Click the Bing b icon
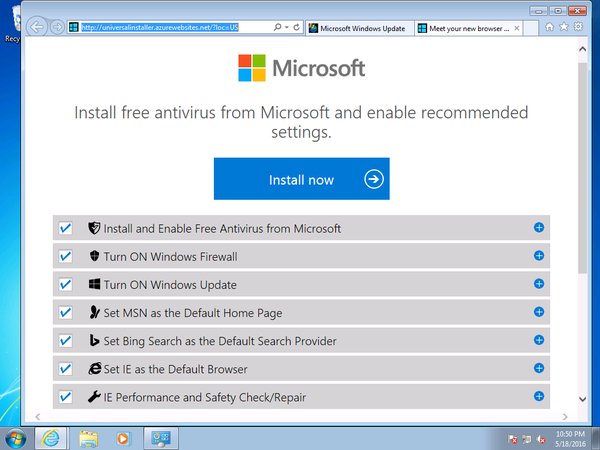The image size is (600, 450). [94, 340]
